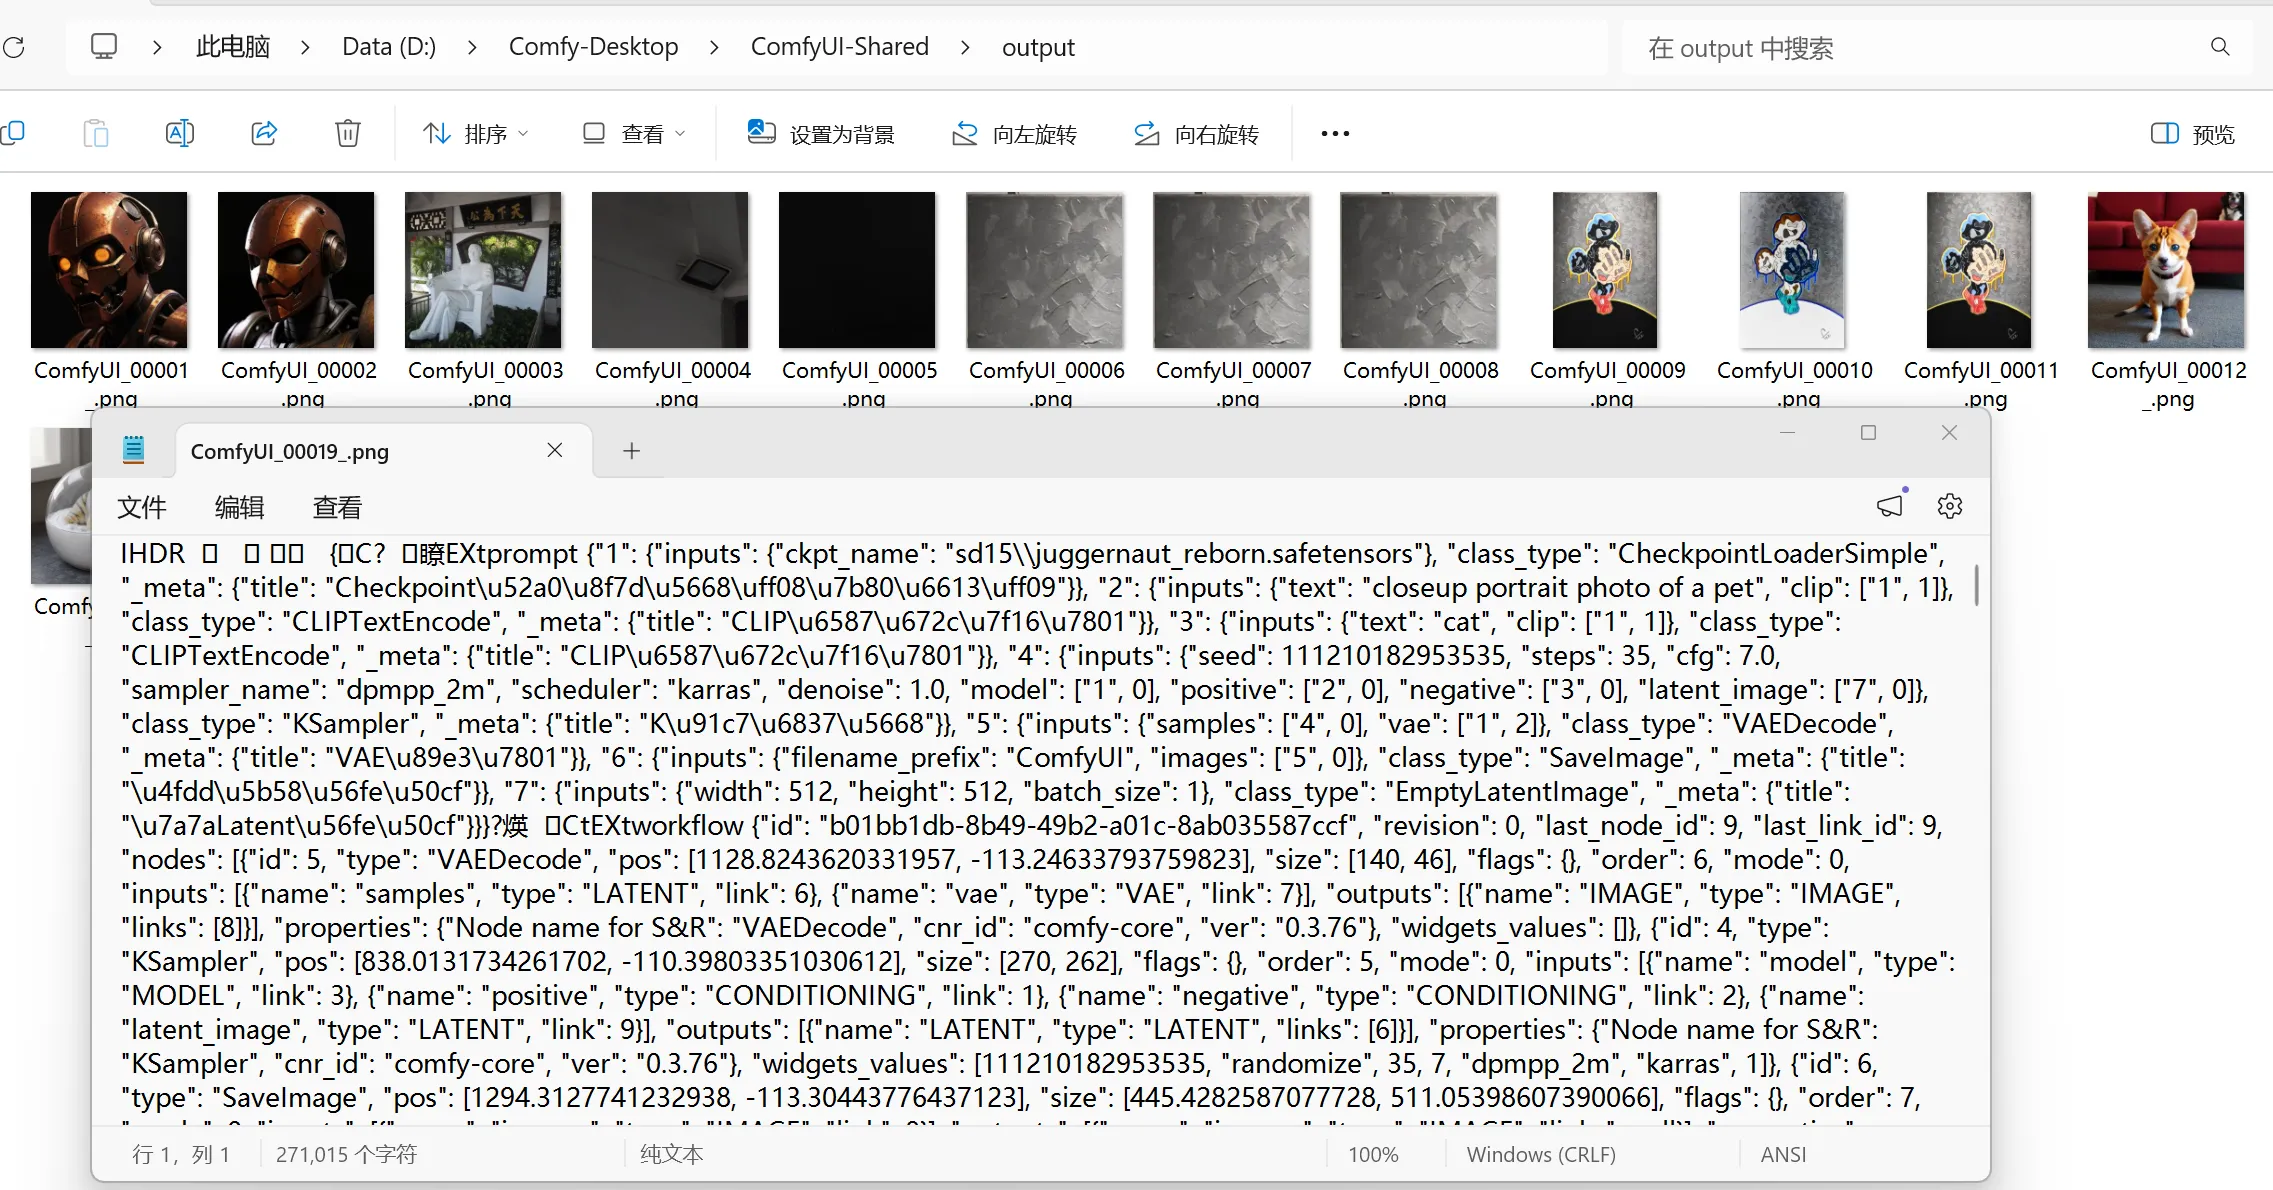Add a new Notepad tab
2273x1190 pixels.
[631, 451]
